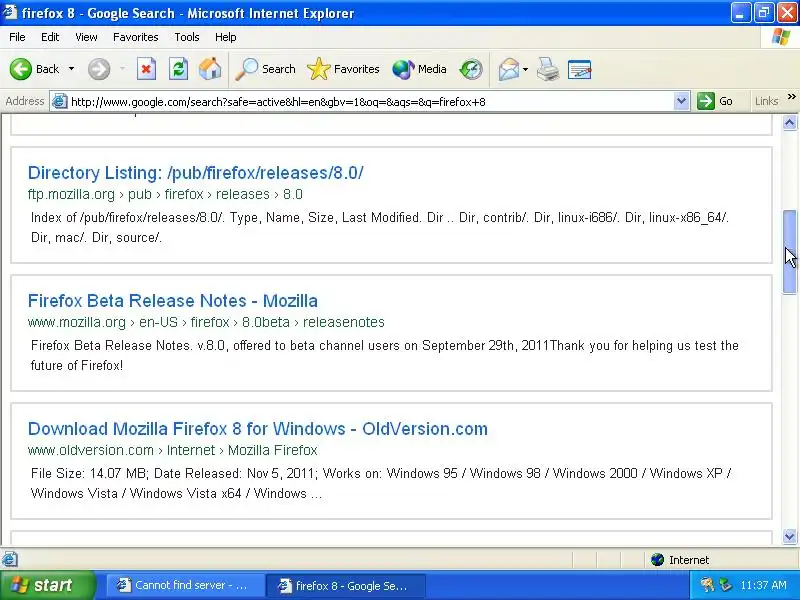This screenshot has height=600, width=800.
Task: Open the Edit menu
Action: (x=50, y=37)
